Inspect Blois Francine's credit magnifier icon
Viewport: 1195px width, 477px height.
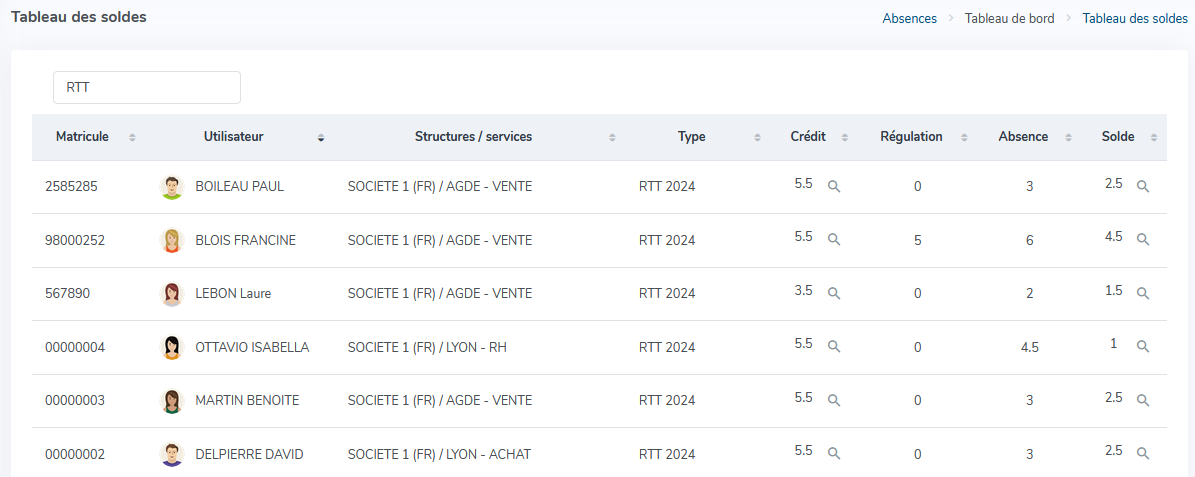point(834,240)
